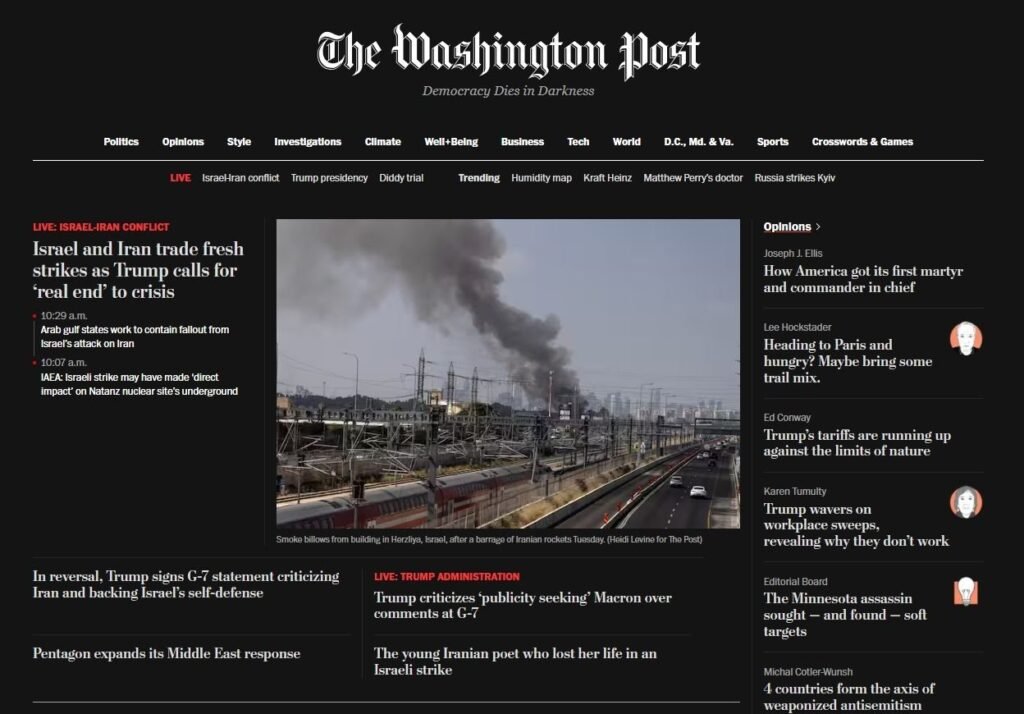Click the Editorial Board lightbulb icon
The image size is (1024, 714).
pos(966,592)
